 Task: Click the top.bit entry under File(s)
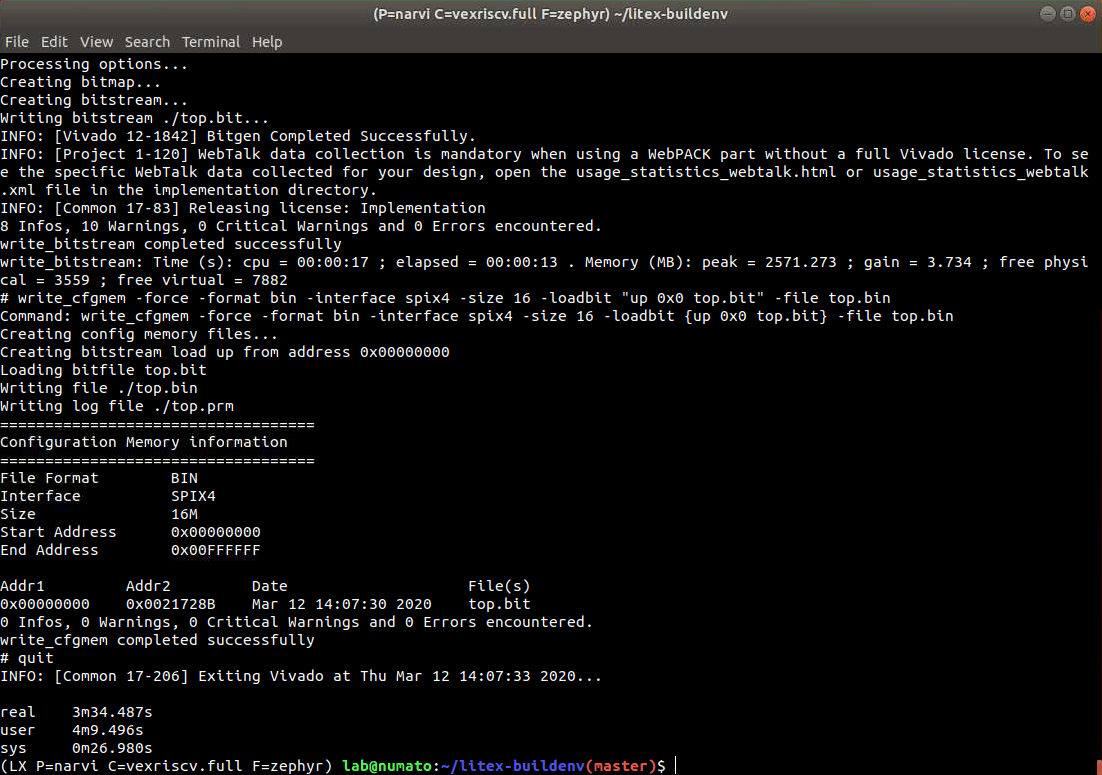coord(499,604)
